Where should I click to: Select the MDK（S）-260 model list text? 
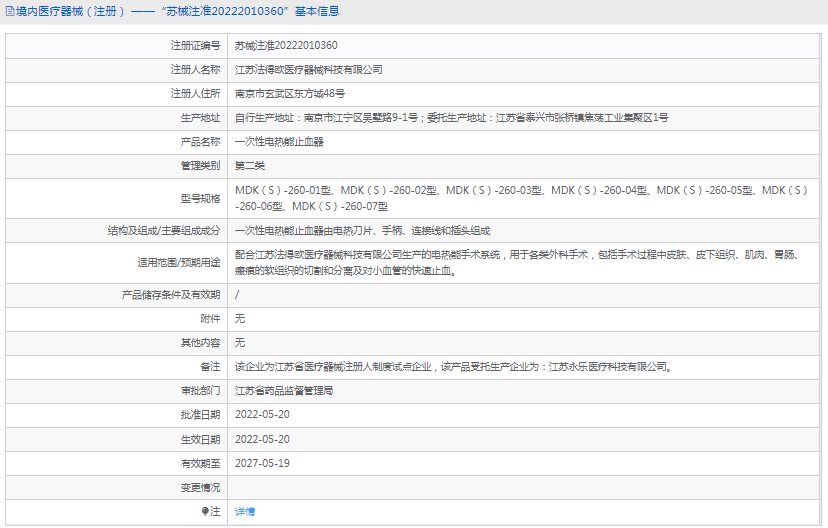522,198
